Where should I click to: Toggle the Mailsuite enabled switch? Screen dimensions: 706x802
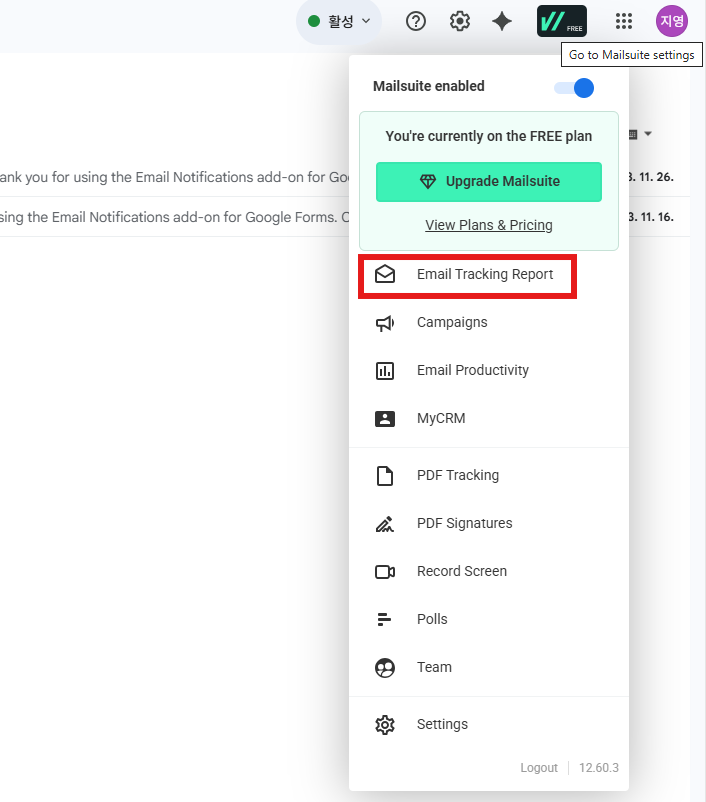[x=574, y=88]
